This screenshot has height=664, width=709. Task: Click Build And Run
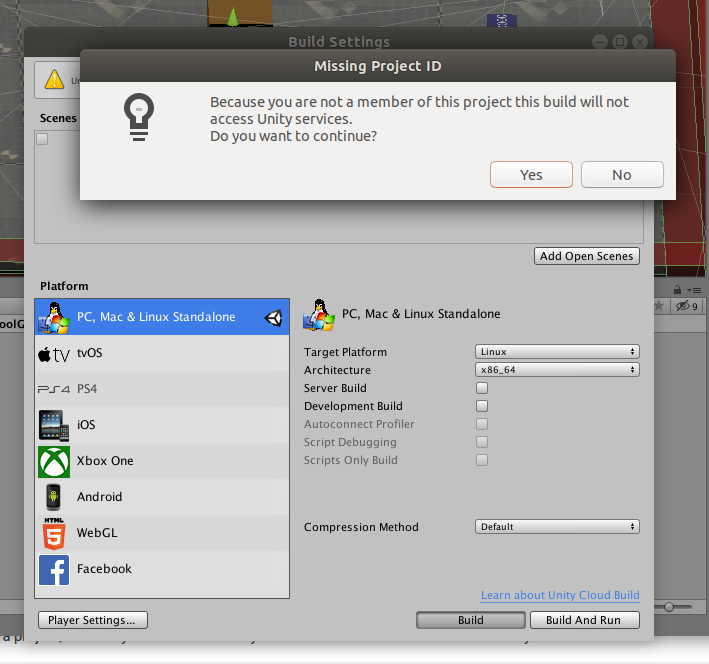click(584, 620)
